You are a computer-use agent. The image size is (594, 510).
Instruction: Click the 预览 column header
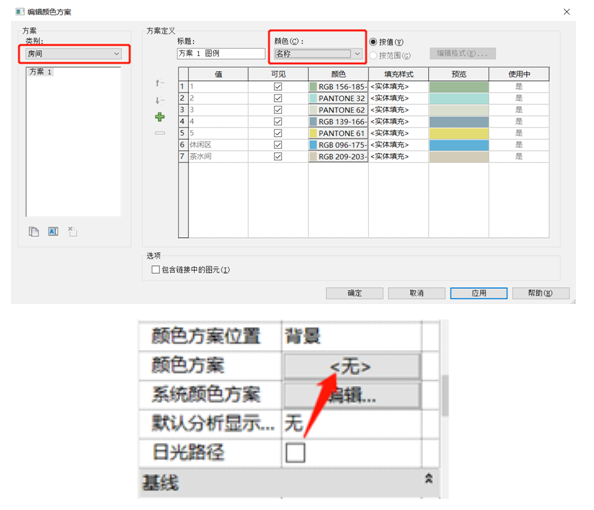[459, 74]
